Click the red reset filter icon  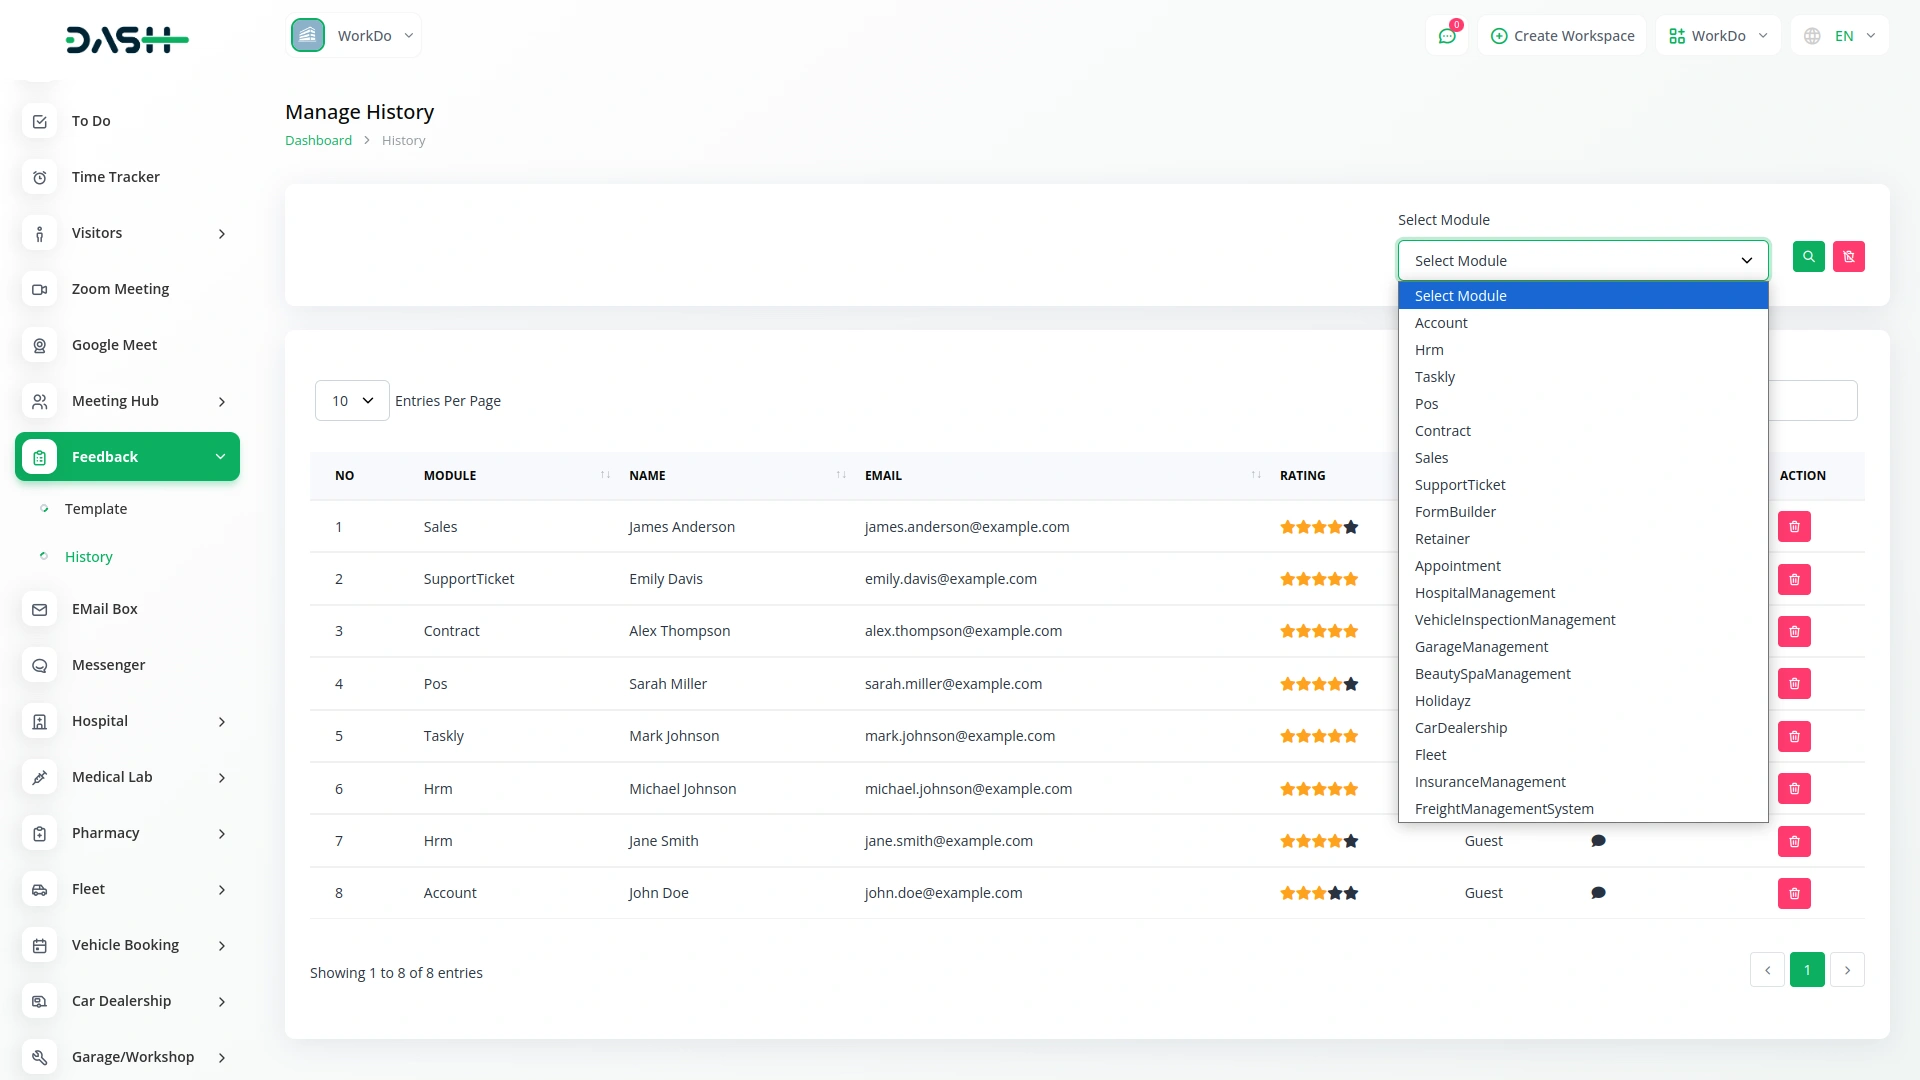coord(1848,257)
